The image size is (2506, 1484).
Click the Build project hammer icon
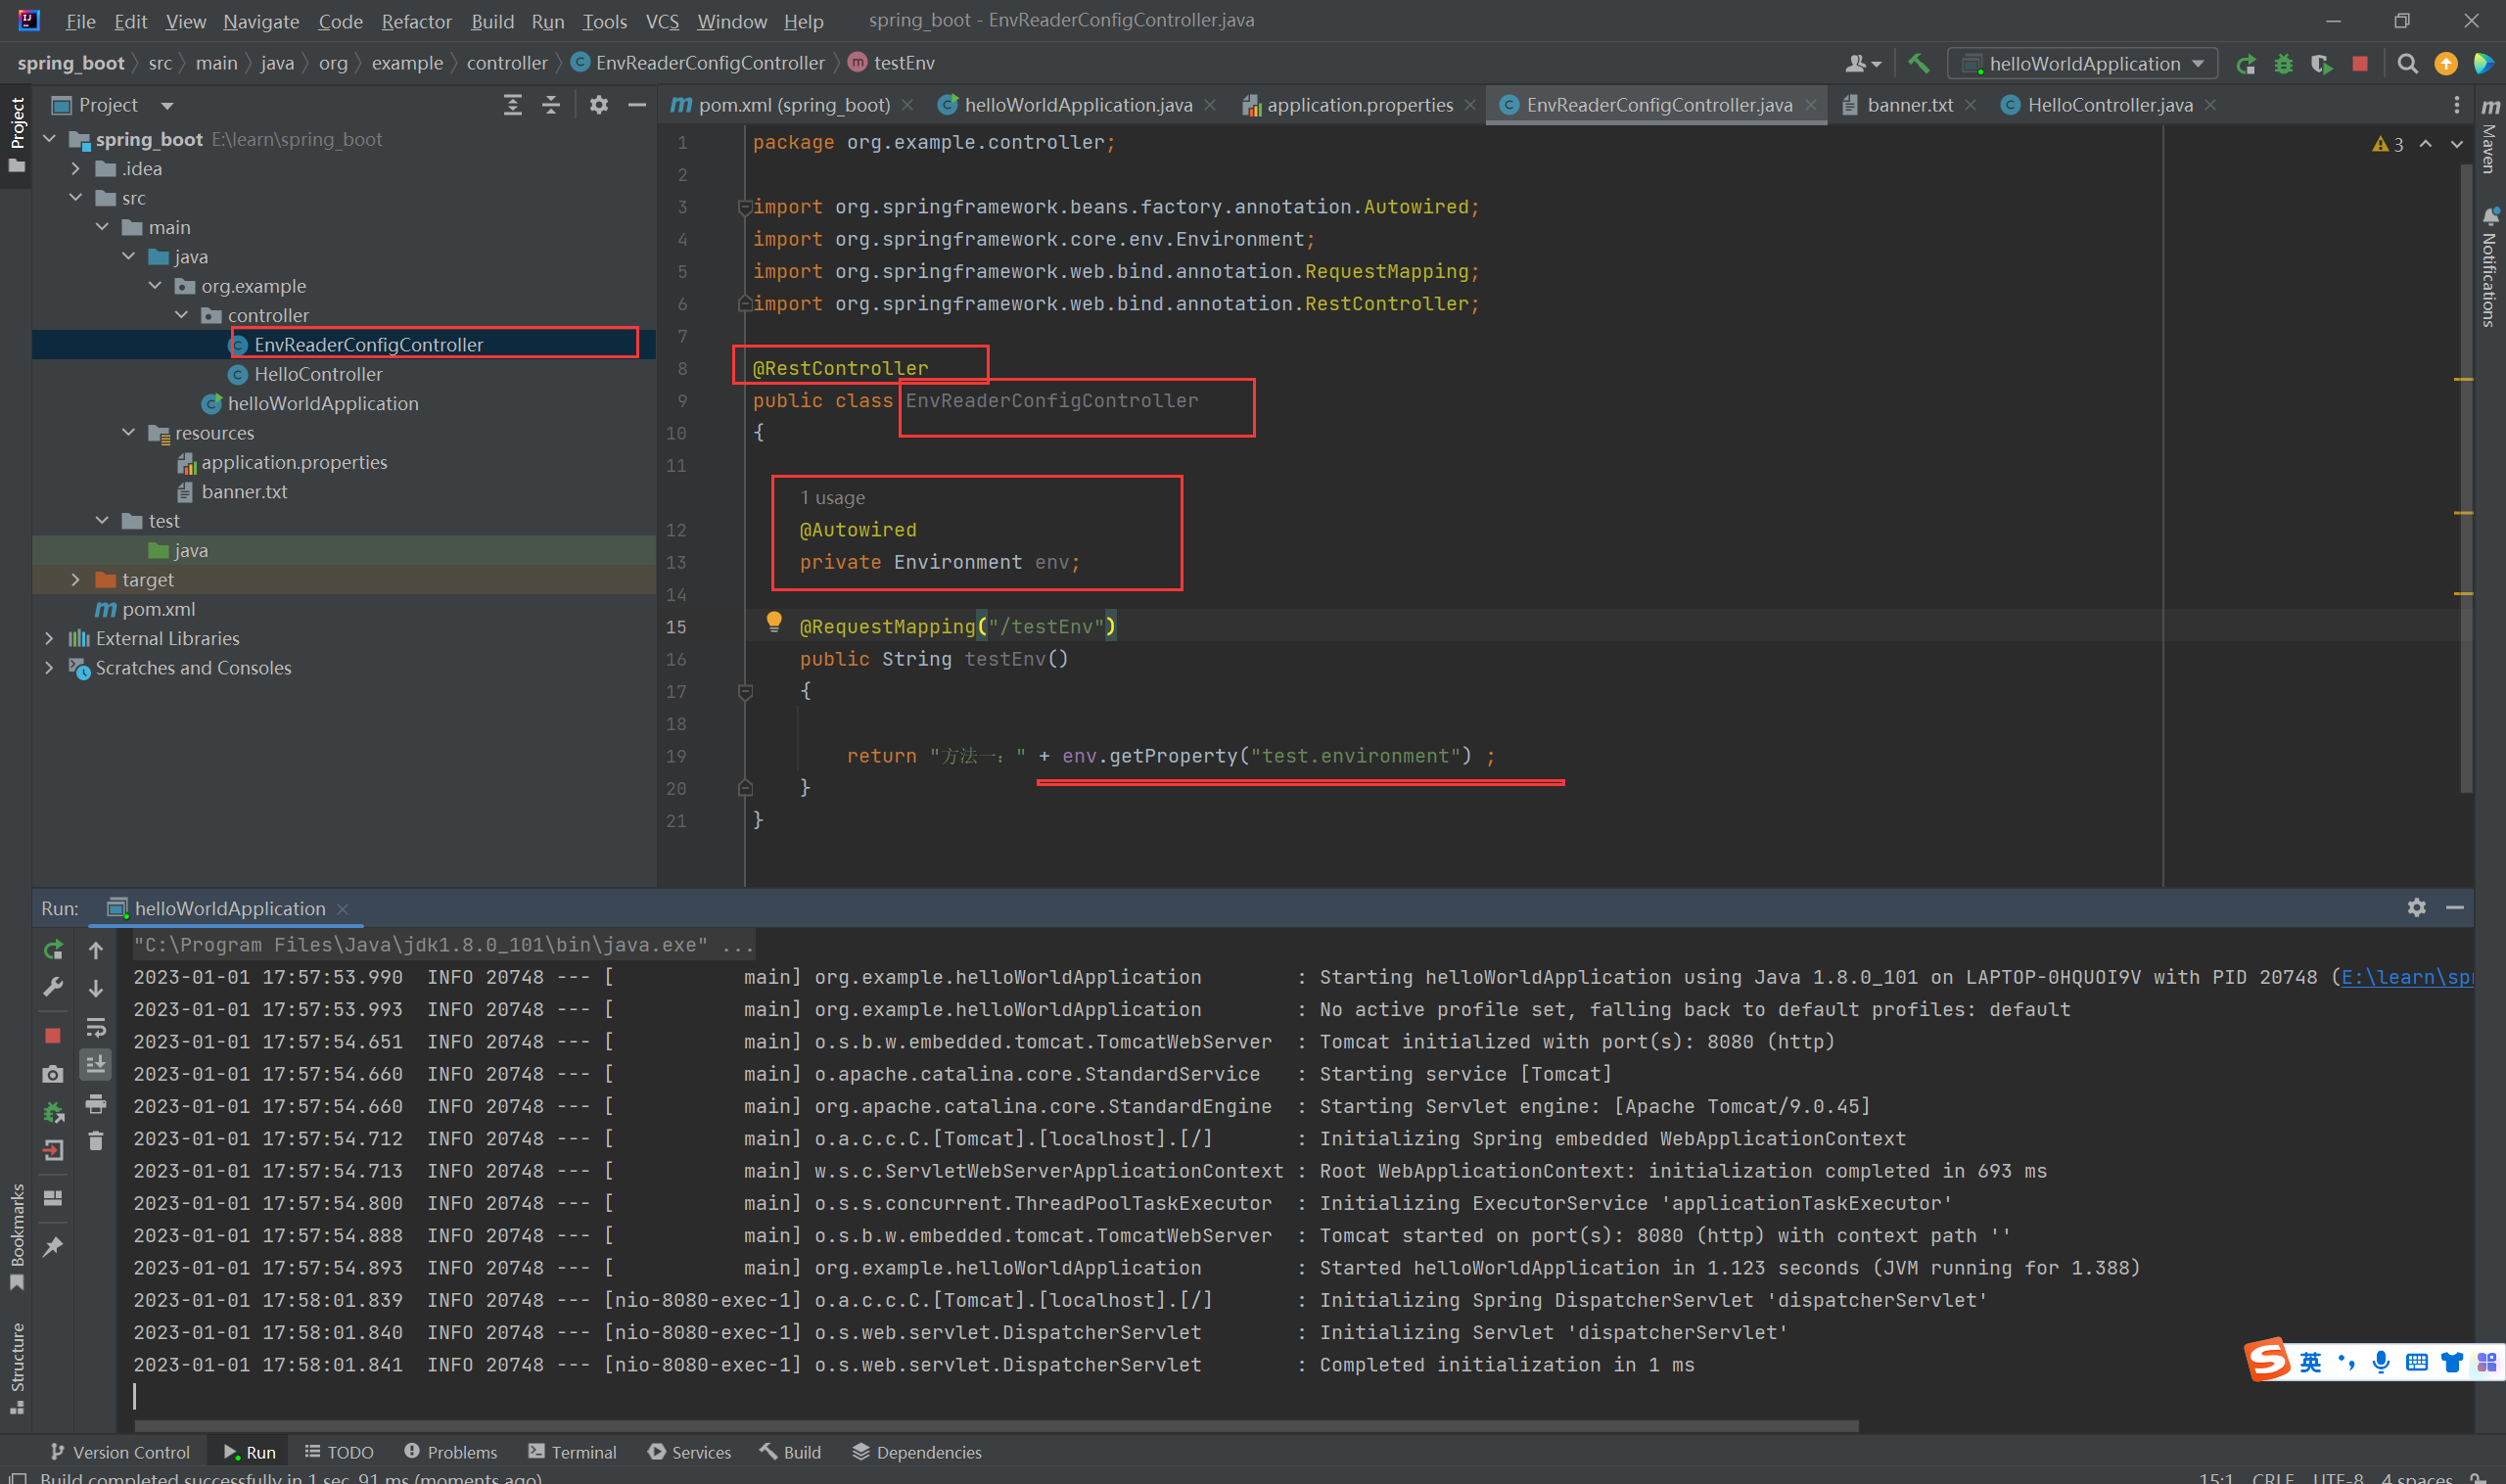(1918, 63)
